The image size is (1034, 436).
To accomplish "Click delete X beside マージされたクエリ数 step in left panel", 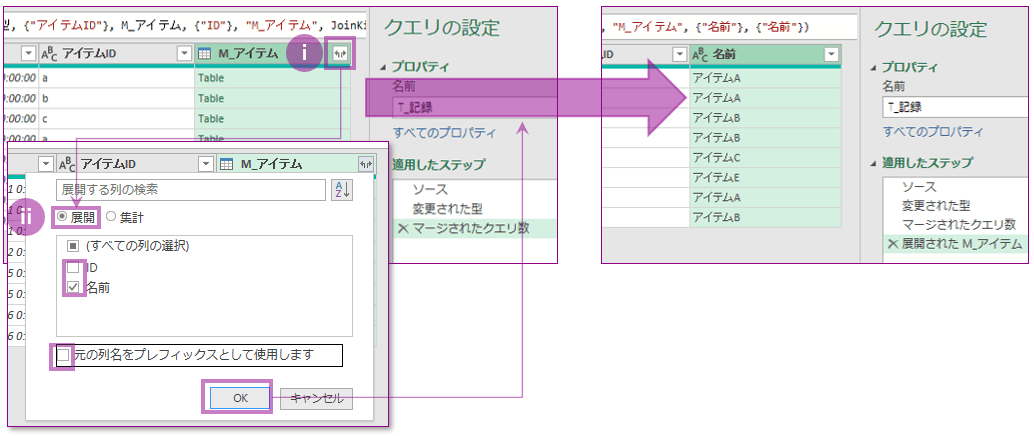I will click(403, 229).
